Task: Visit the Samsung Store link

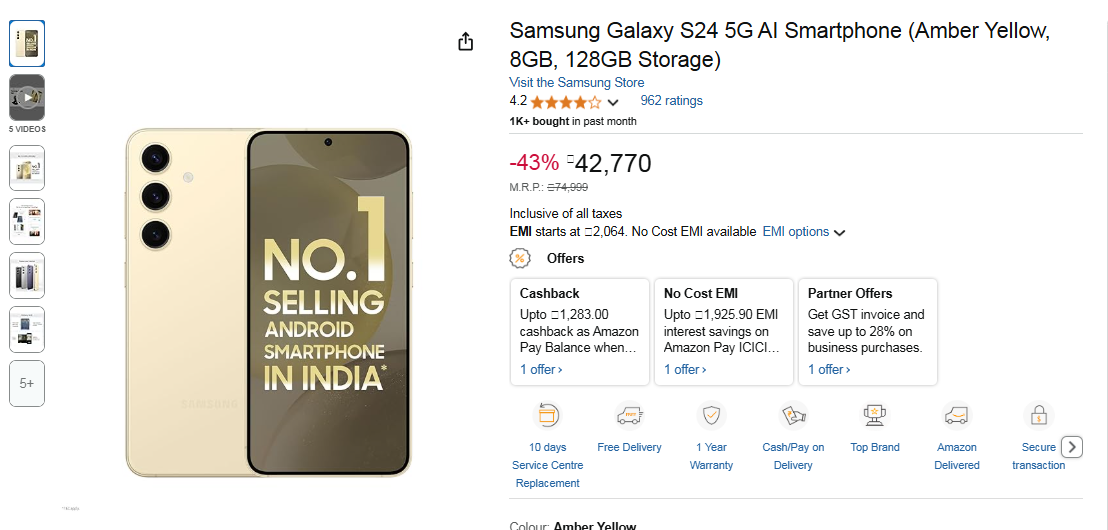Action: pos(576,82)
